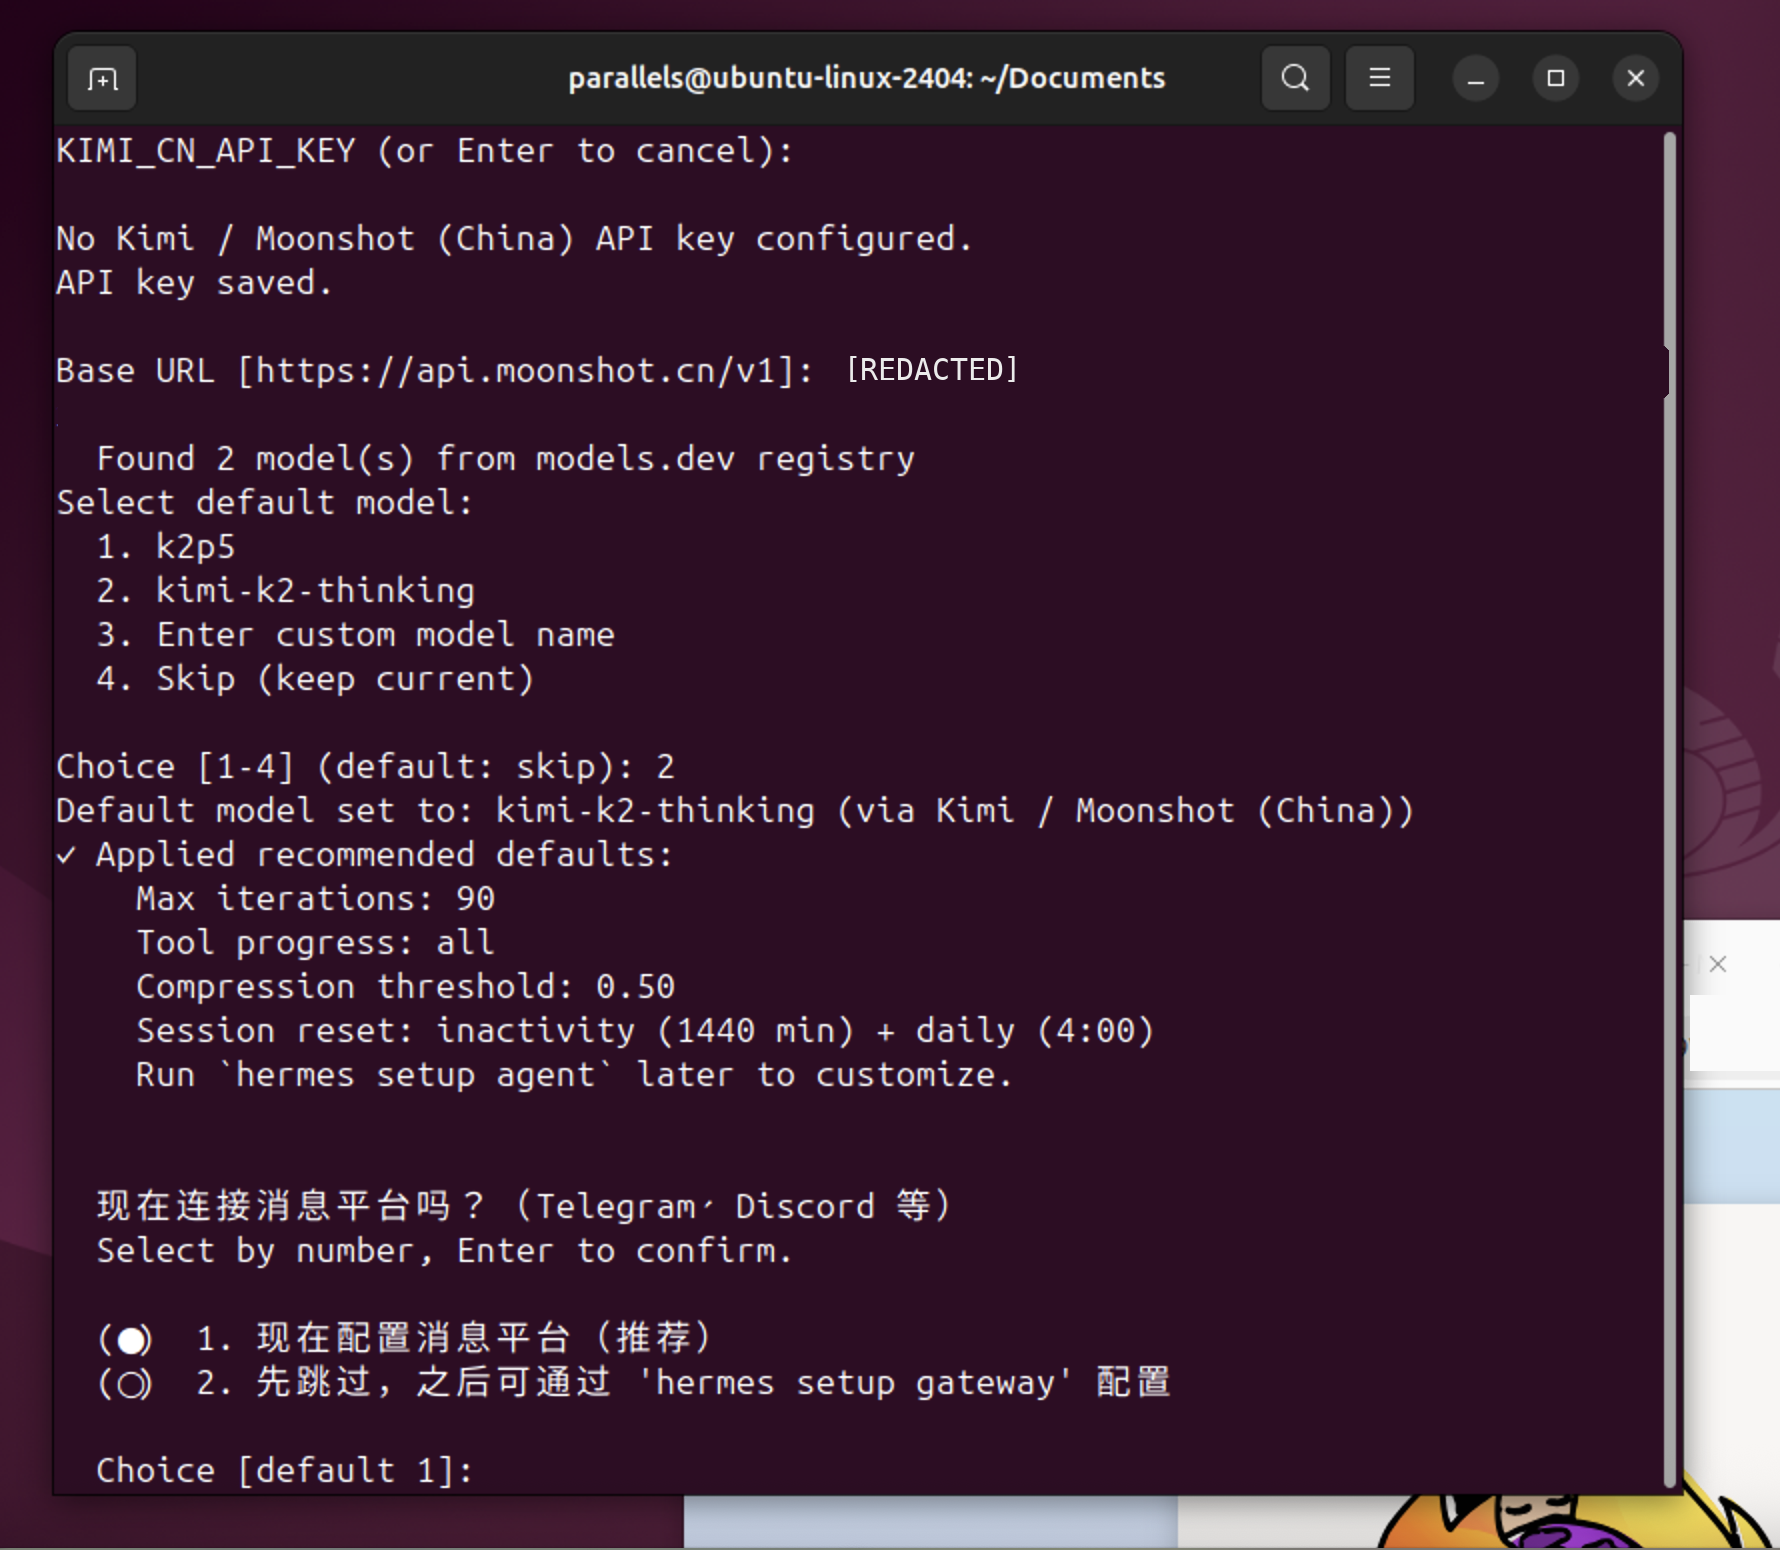The width and height of the screenshot is (1780, 1550).
Task: Click the Skip (keep current) option
Action: (x=345, y=679)
